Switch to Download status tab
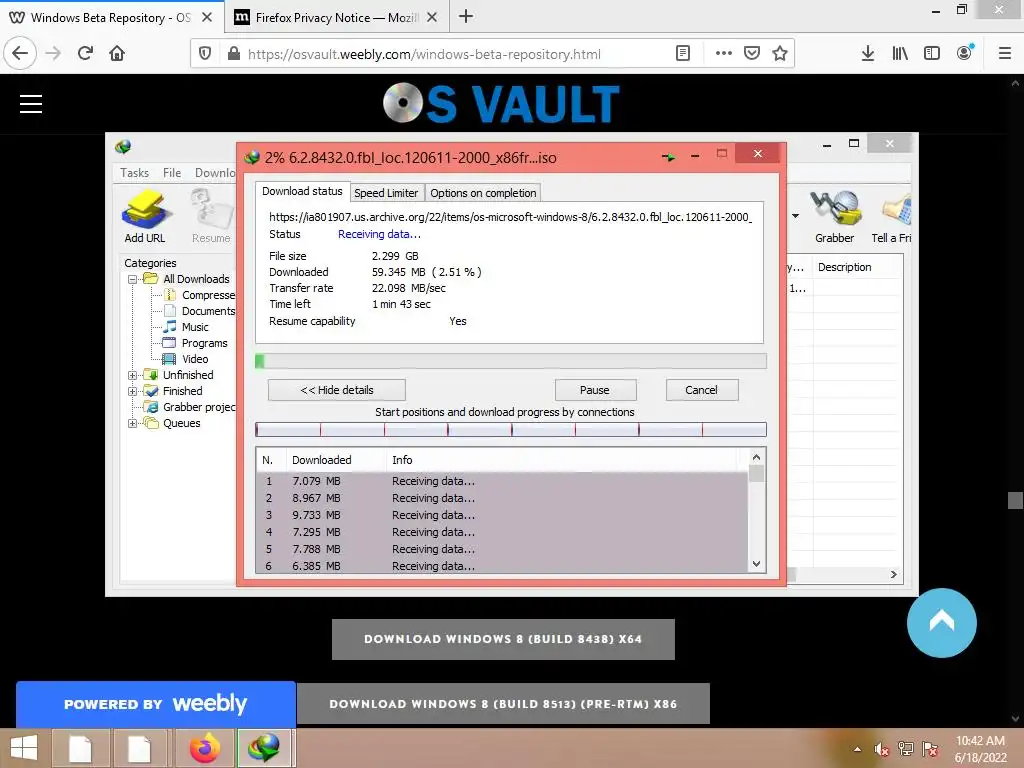This screenshot has width=1024, height=768. 302,191
